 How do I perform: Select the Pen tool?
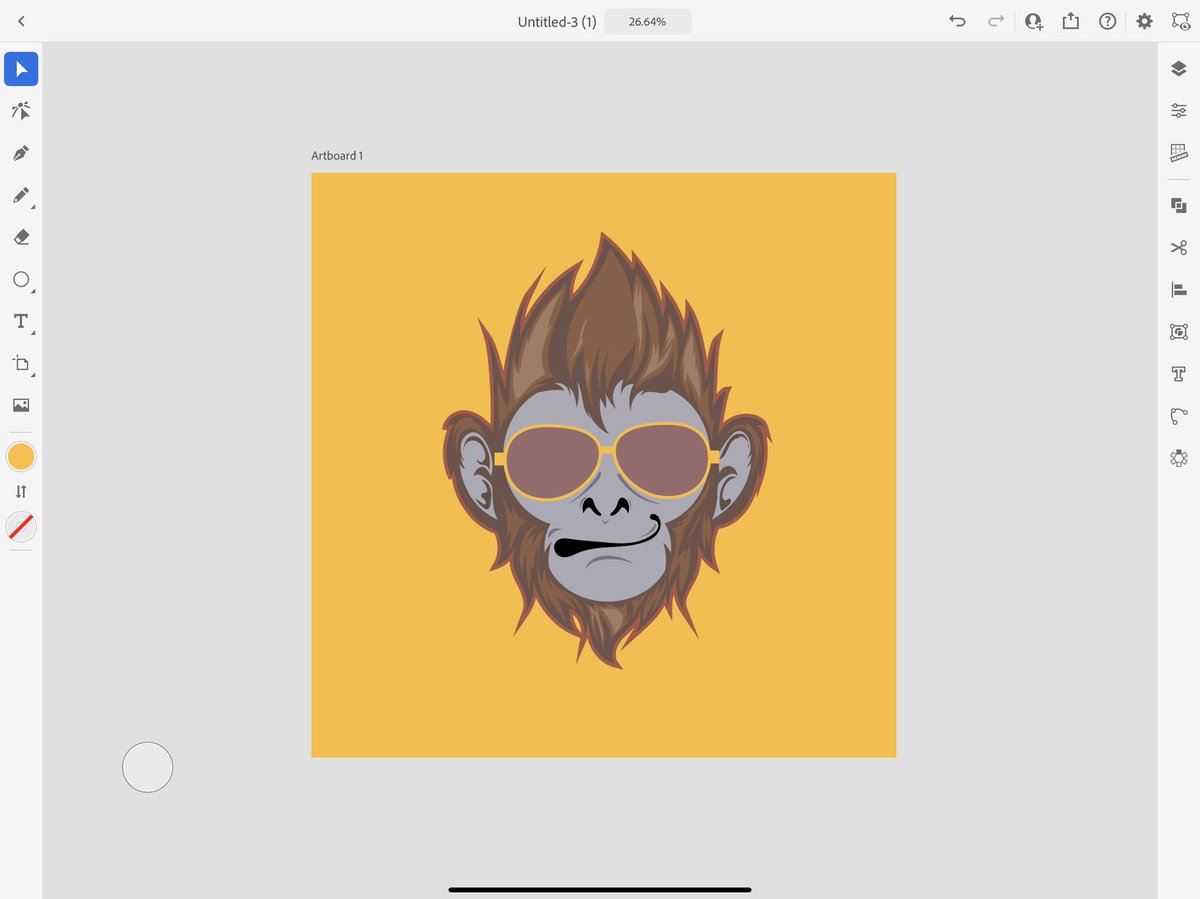21,153
